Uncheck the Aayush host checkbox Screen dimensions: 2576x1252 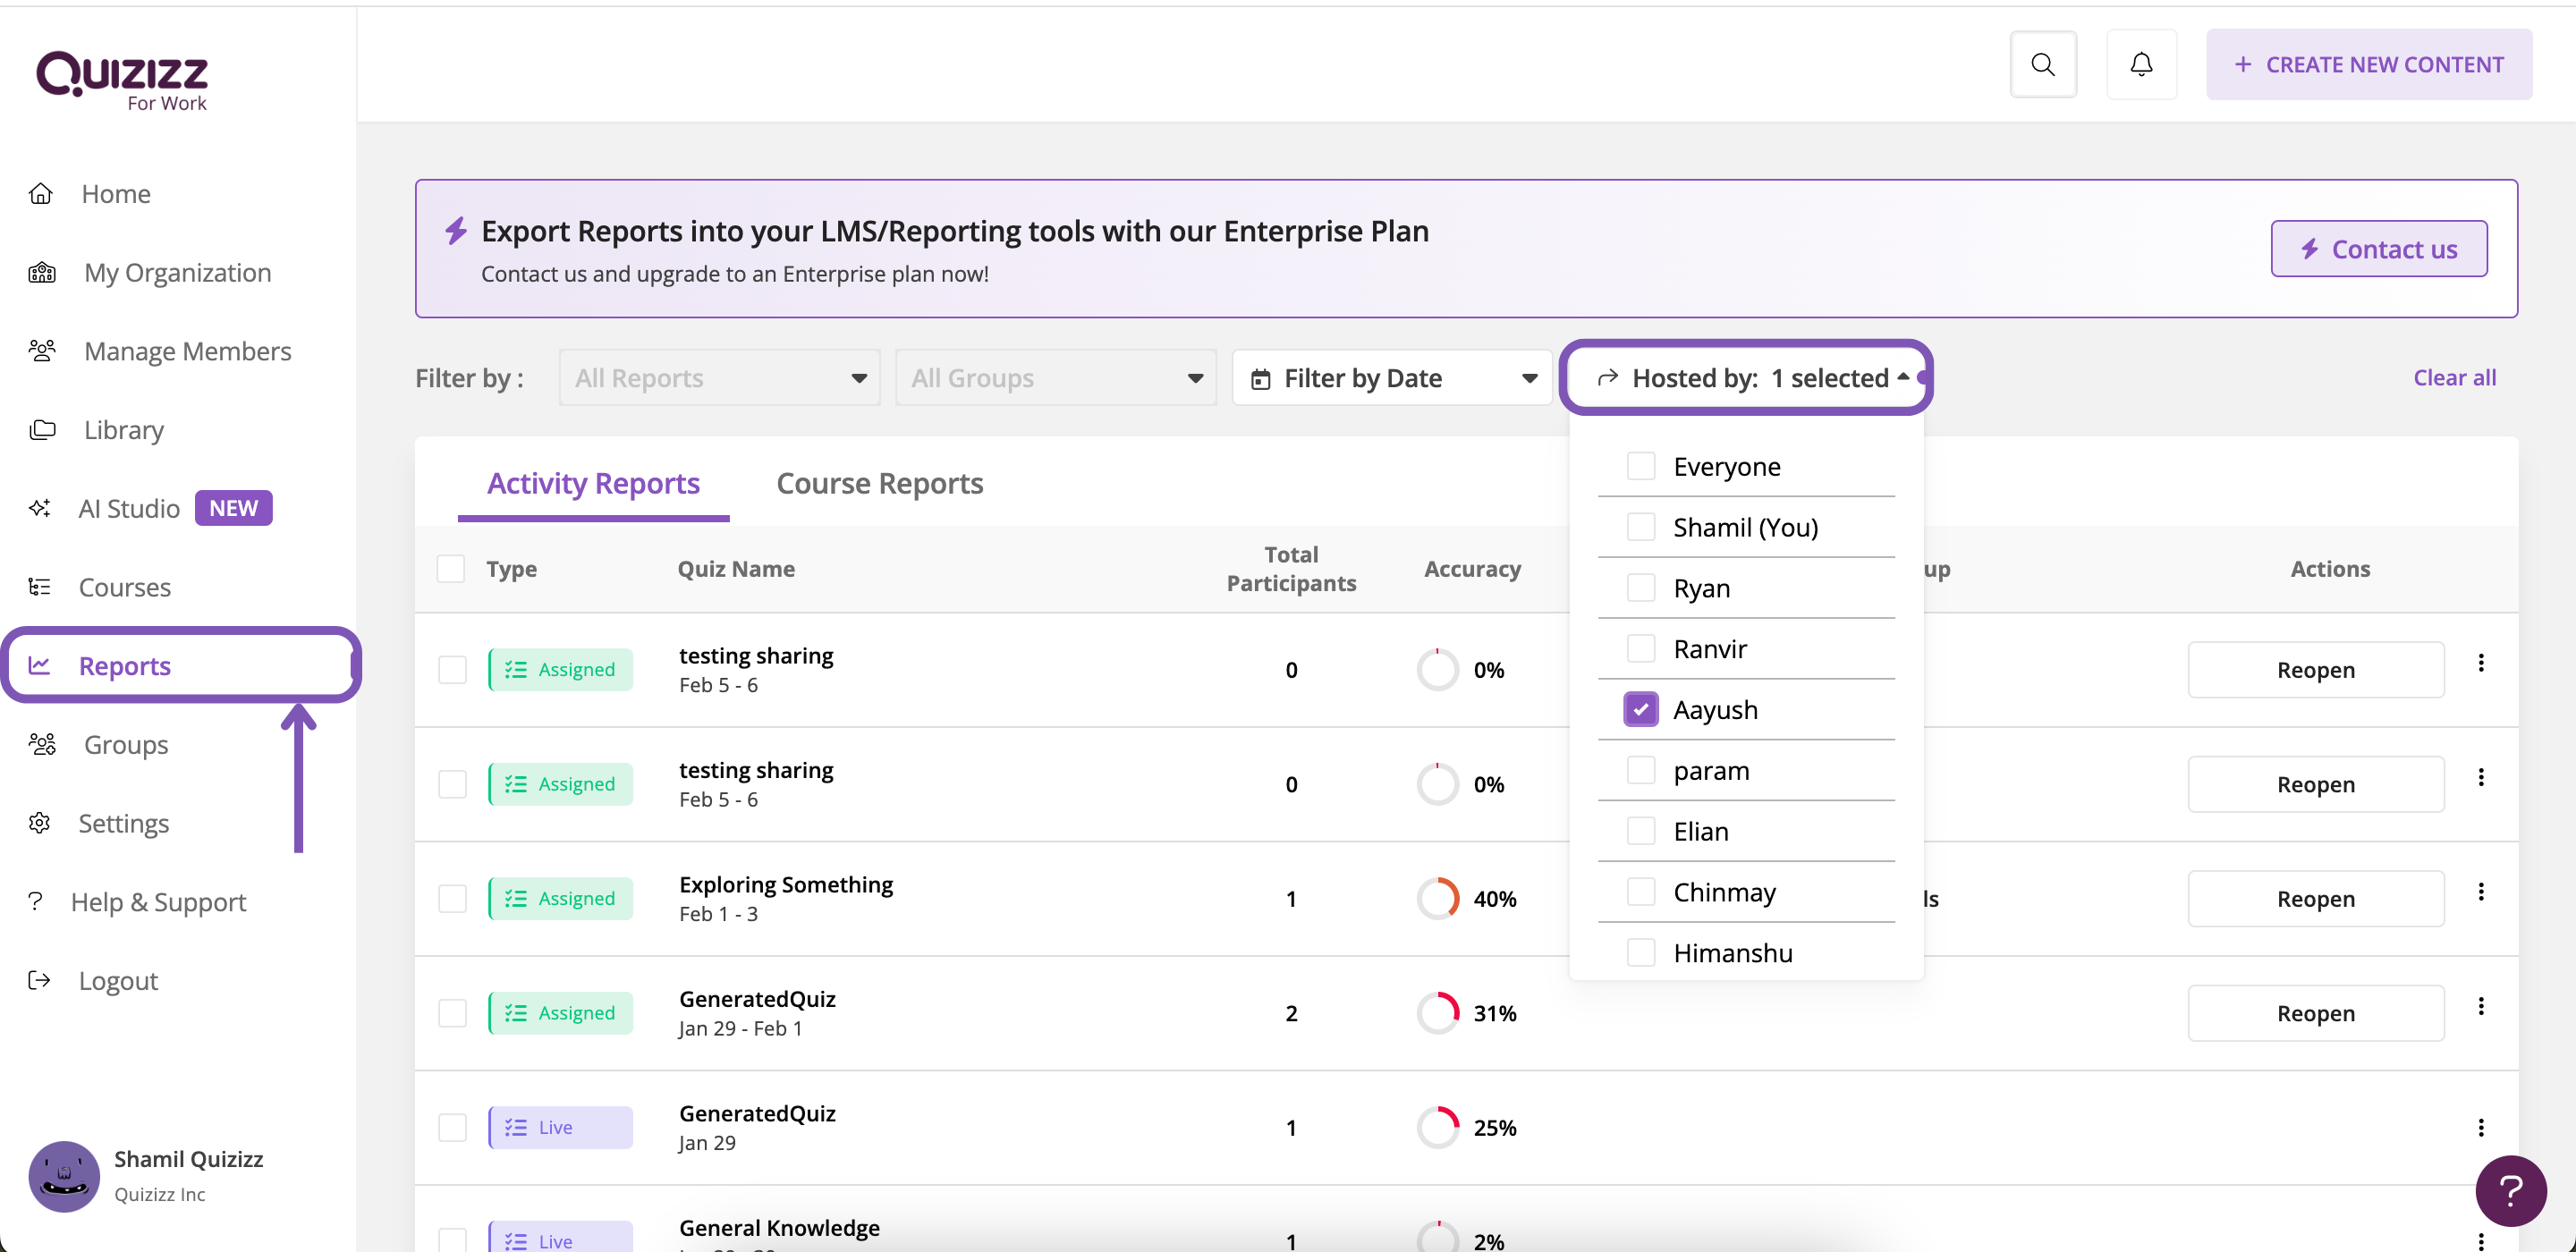[1640, 709]
